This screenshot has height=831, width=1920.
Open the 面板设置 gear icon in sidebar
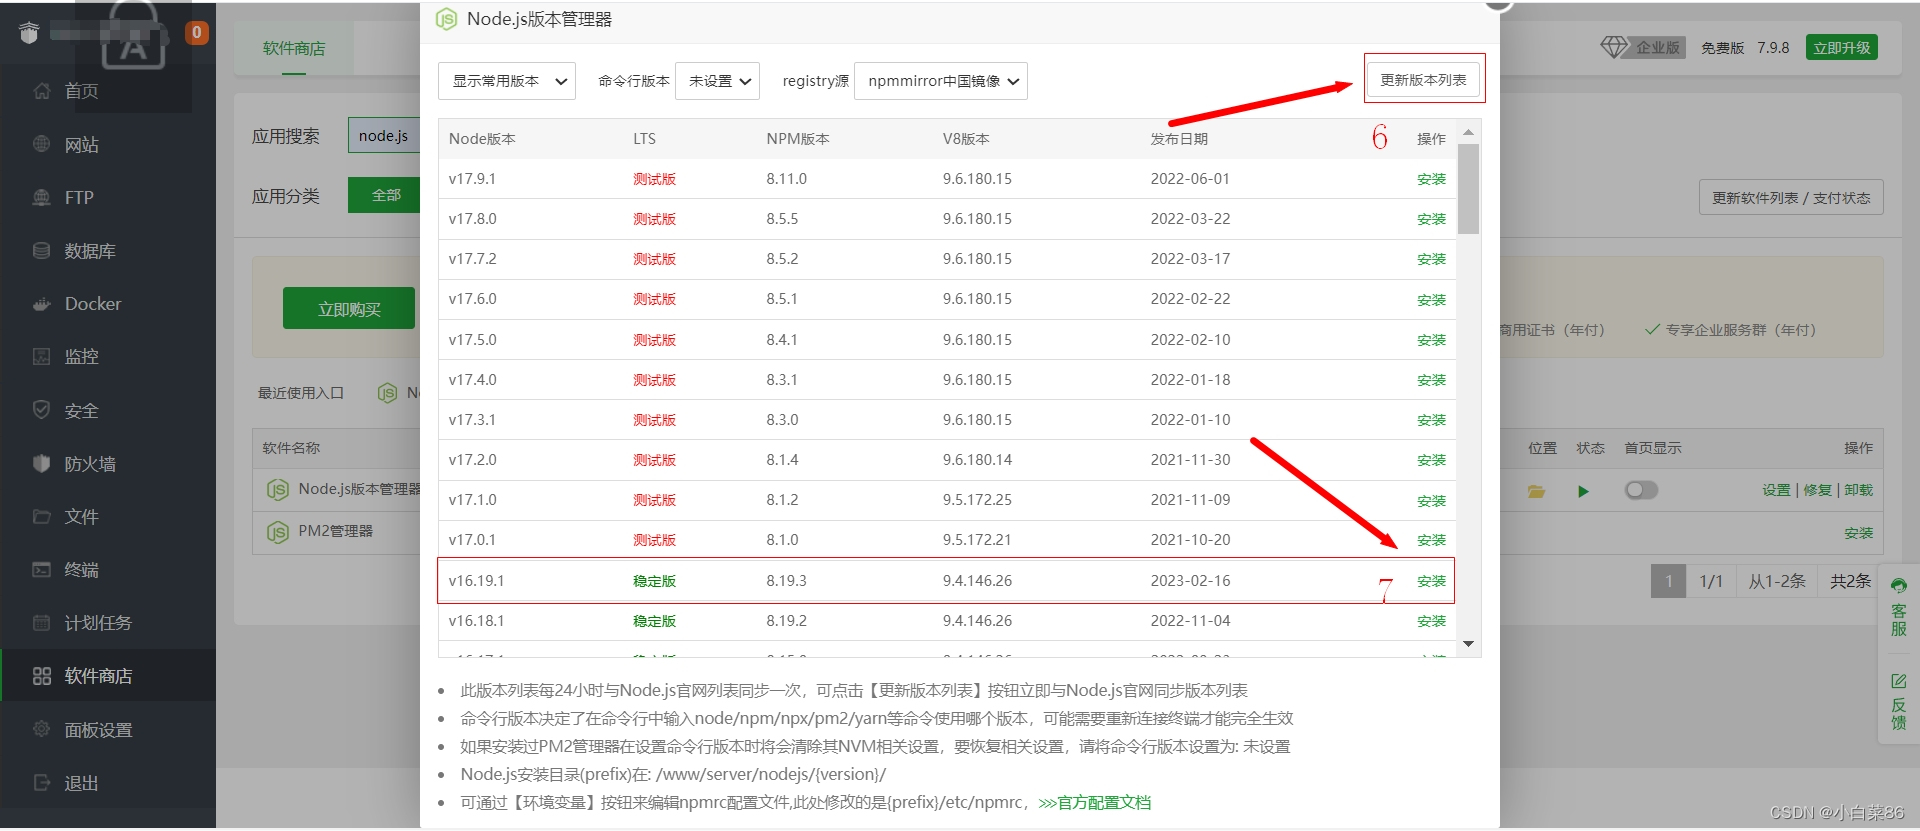click(41, 729)
